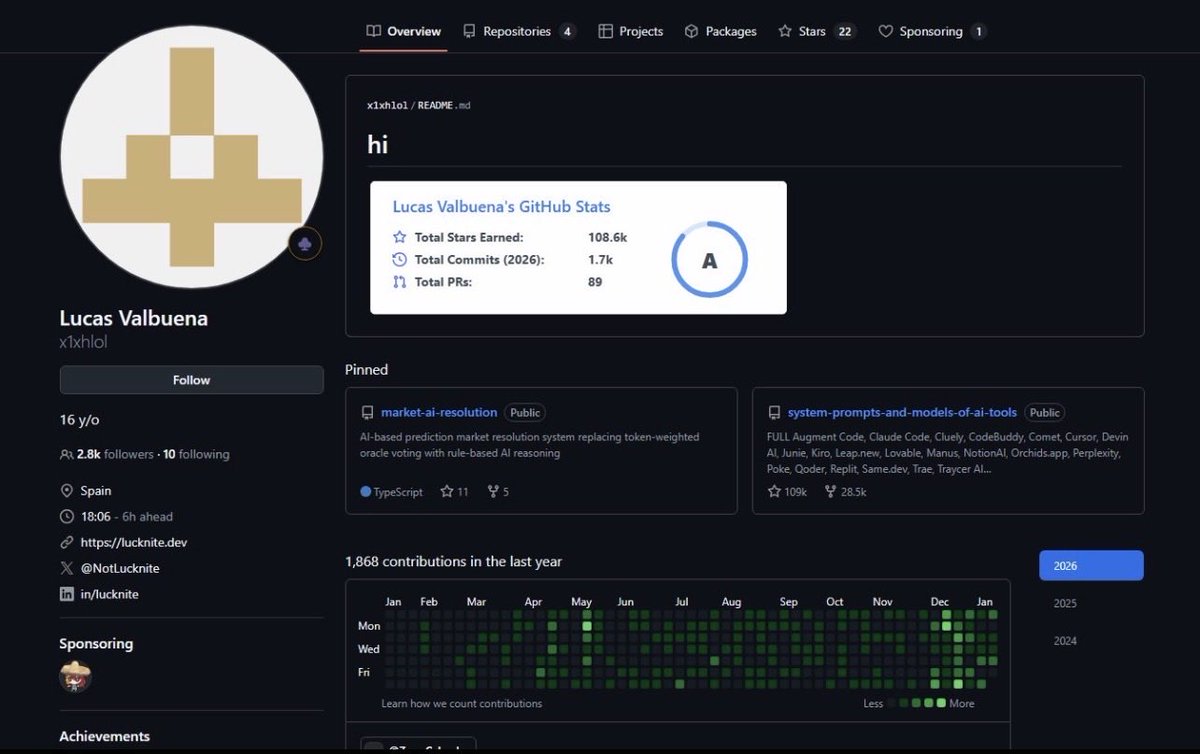1200x754 pixels.
Task: Open the Projects tab
Action: pyautogui.click(x=631, y=31)
